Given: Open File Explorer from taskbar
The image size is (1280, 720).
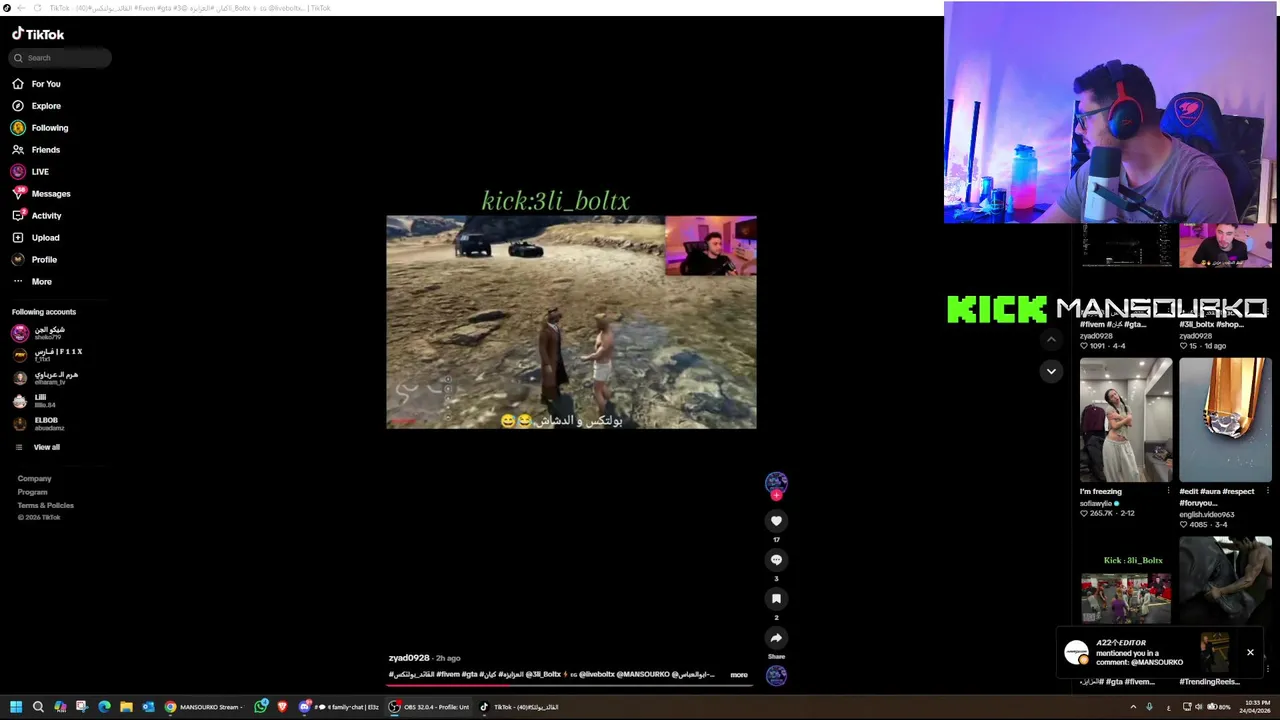Looking at the screenshot, I should 126,707.
